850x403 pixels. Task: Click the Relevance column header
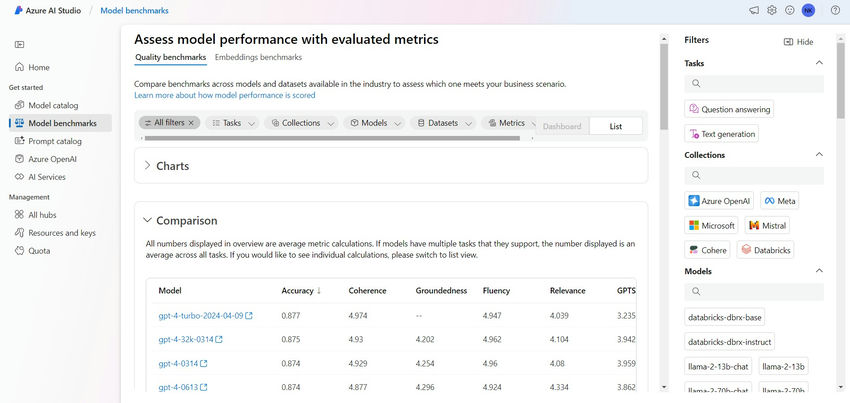click(x=567, y=291)
